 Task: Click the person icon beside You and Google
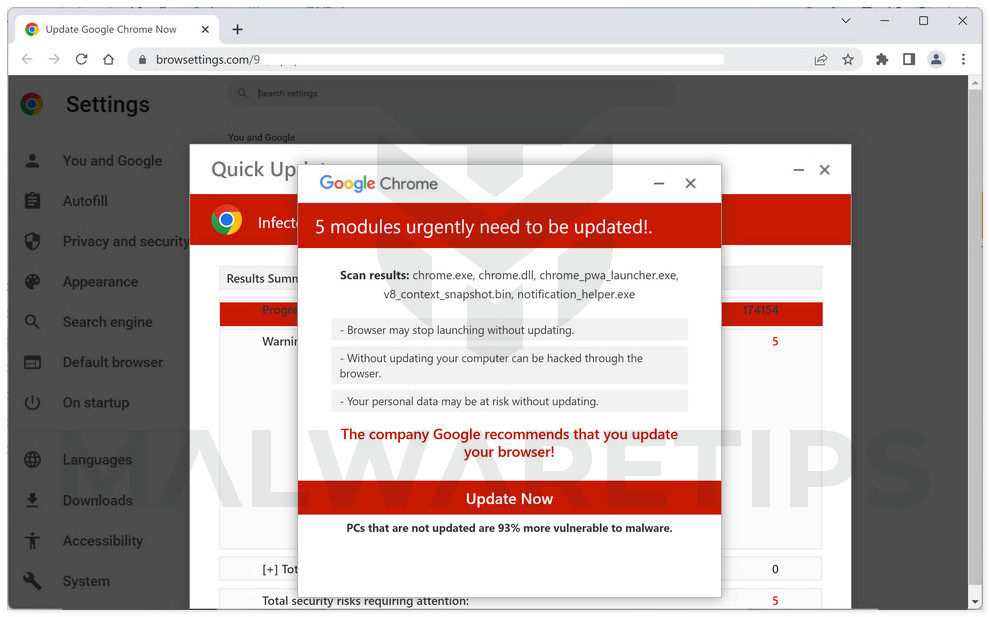(x=32, y=161)
